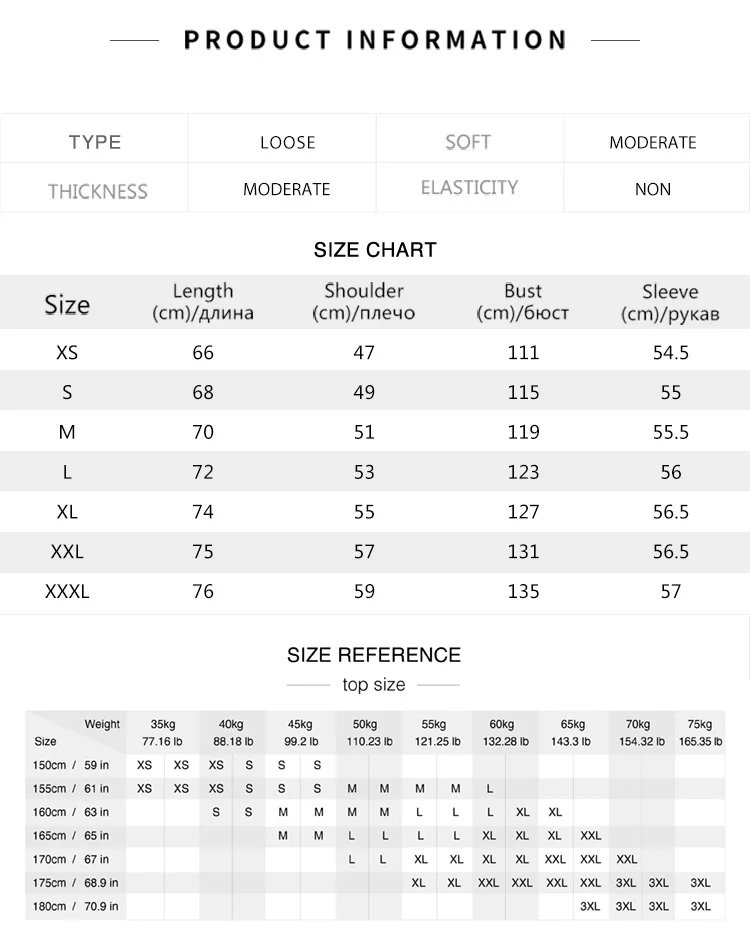This screenshot has height=935, width=750.
Task: Click the Sleeve (cm) column header
Action: coord(670,302)
